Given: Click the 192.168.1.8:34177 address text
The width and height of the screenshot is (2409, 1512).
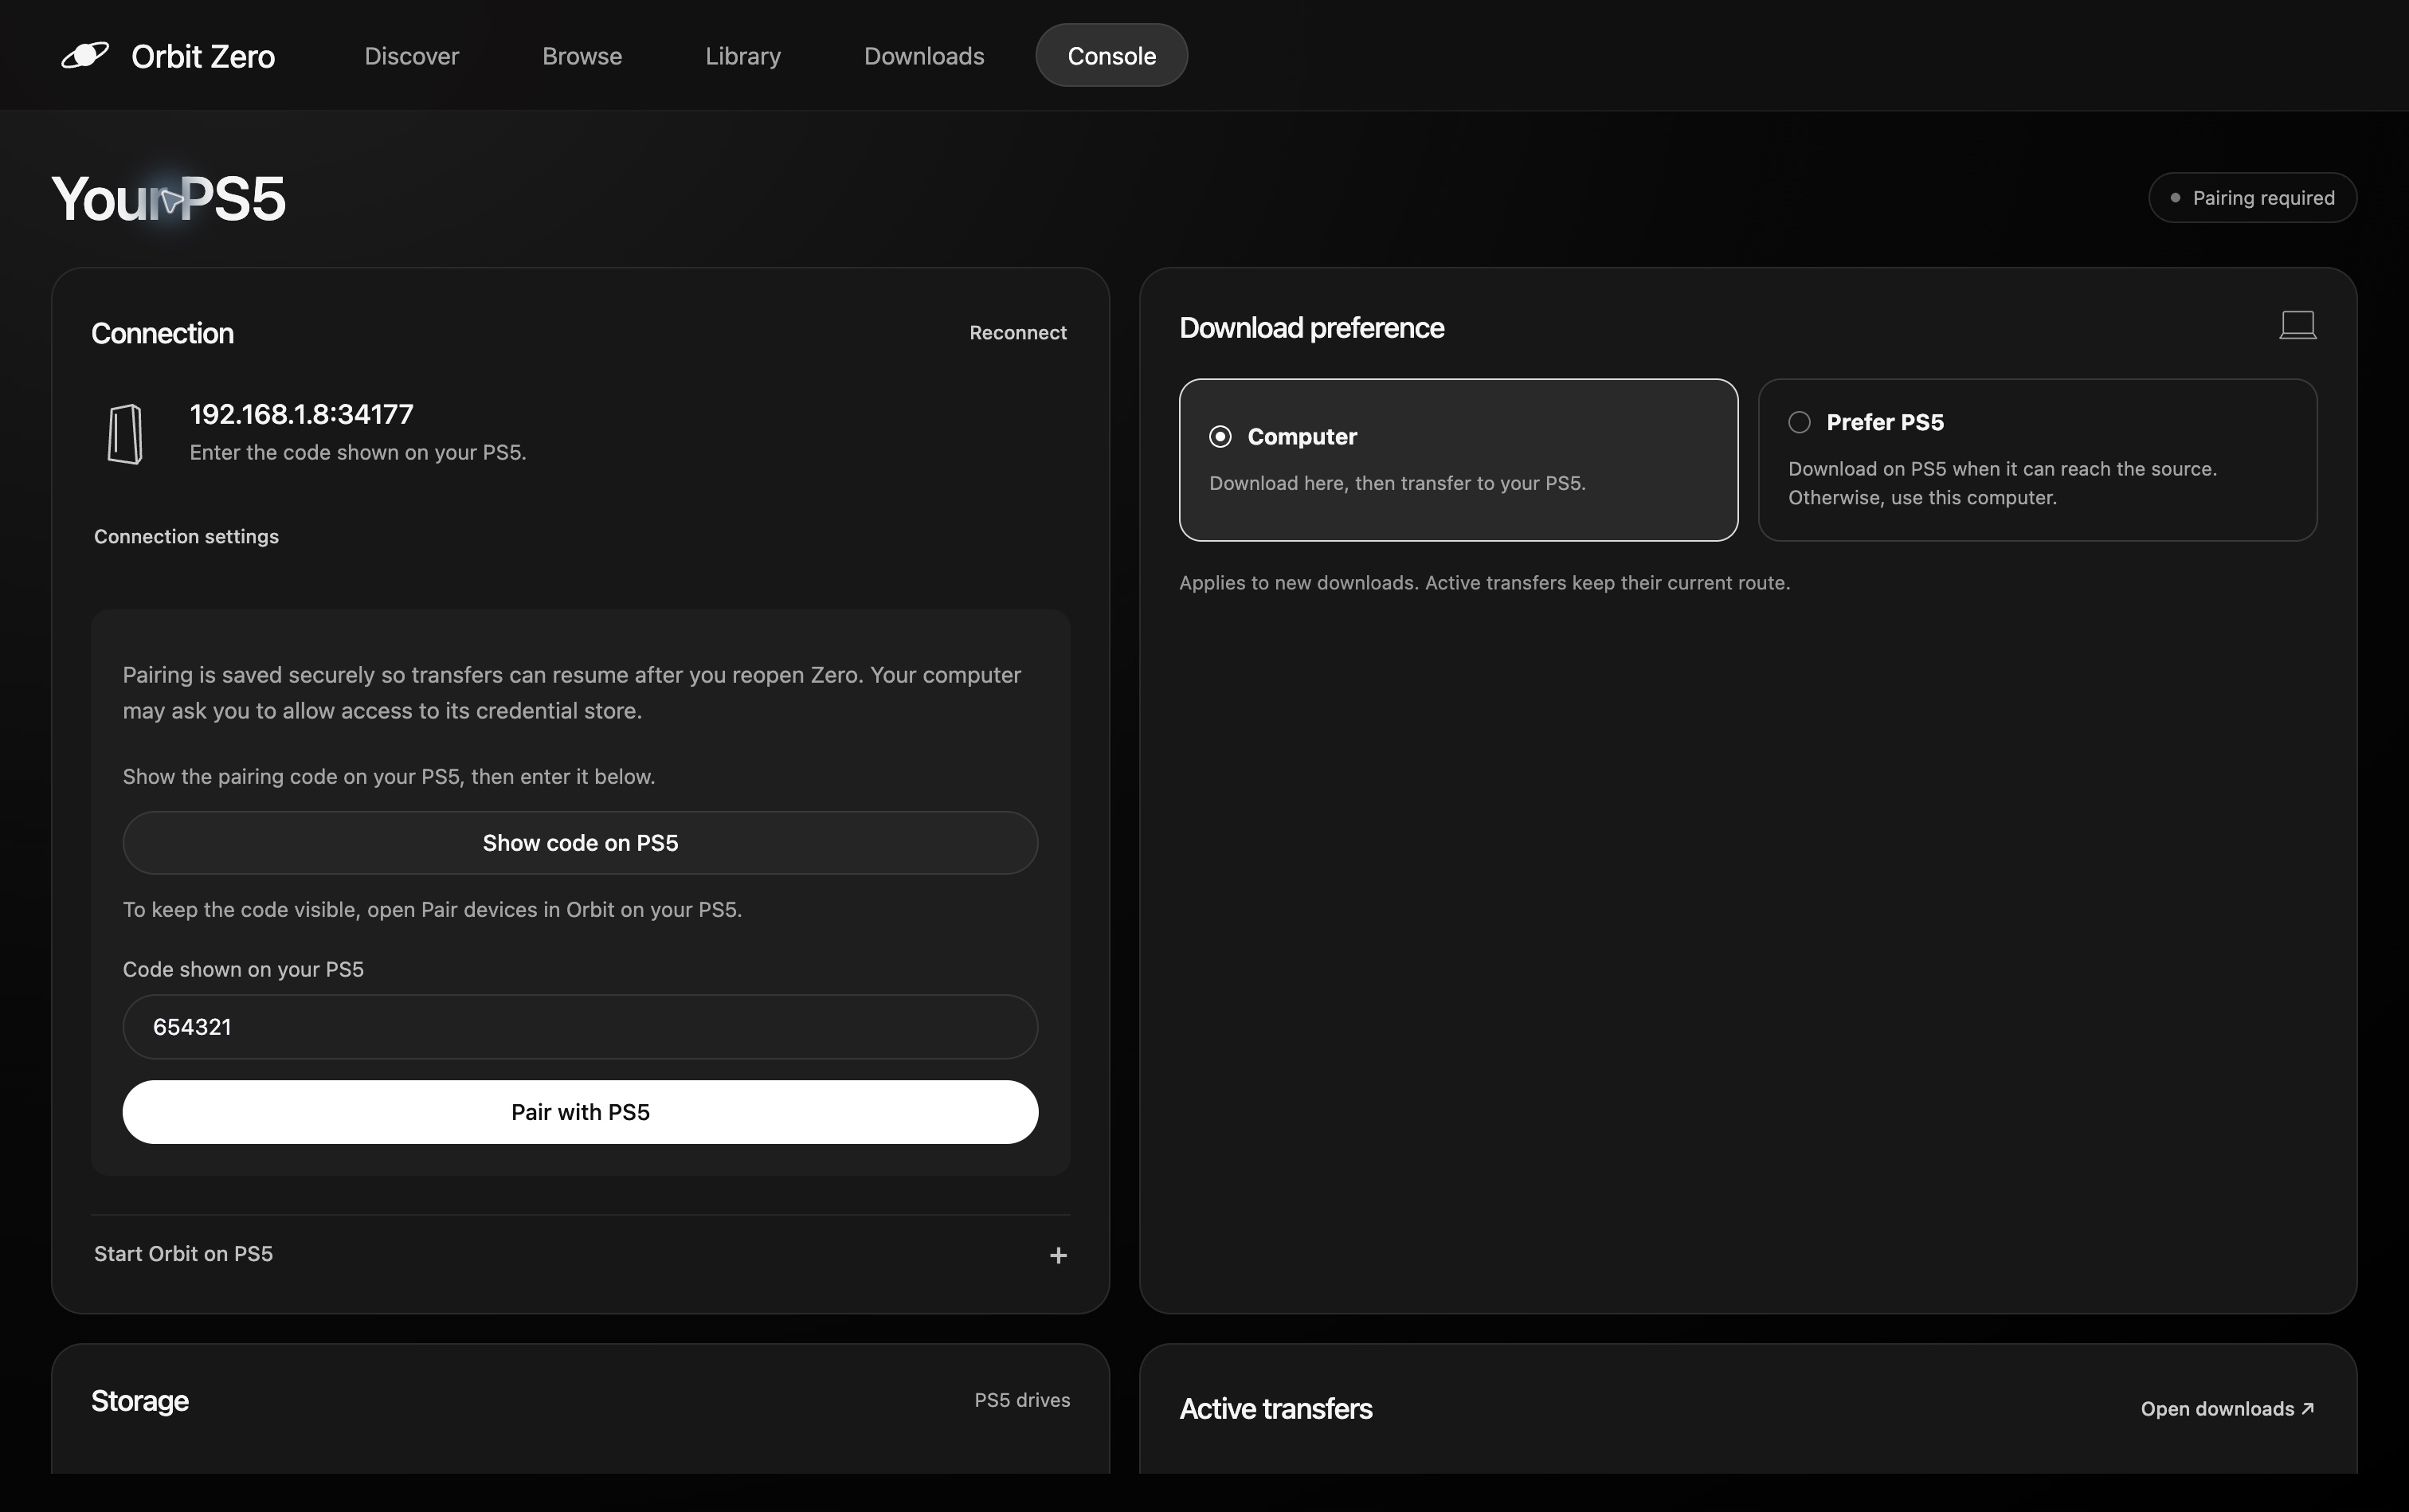Looking at the screenshot, I should (301, 414).
